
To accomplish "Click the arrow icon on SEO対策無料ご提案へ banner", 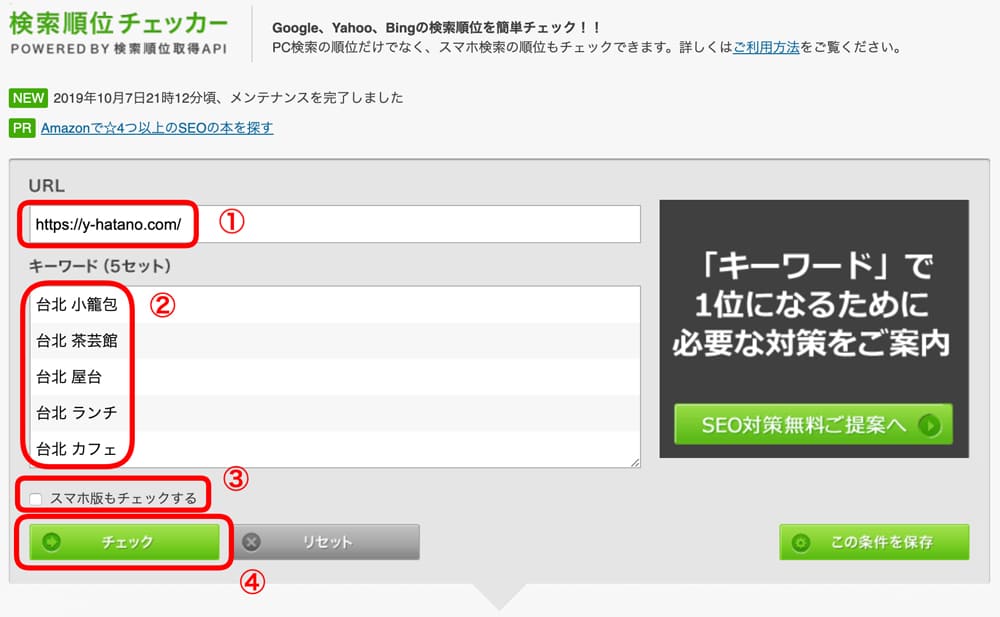I will (929, 425).
